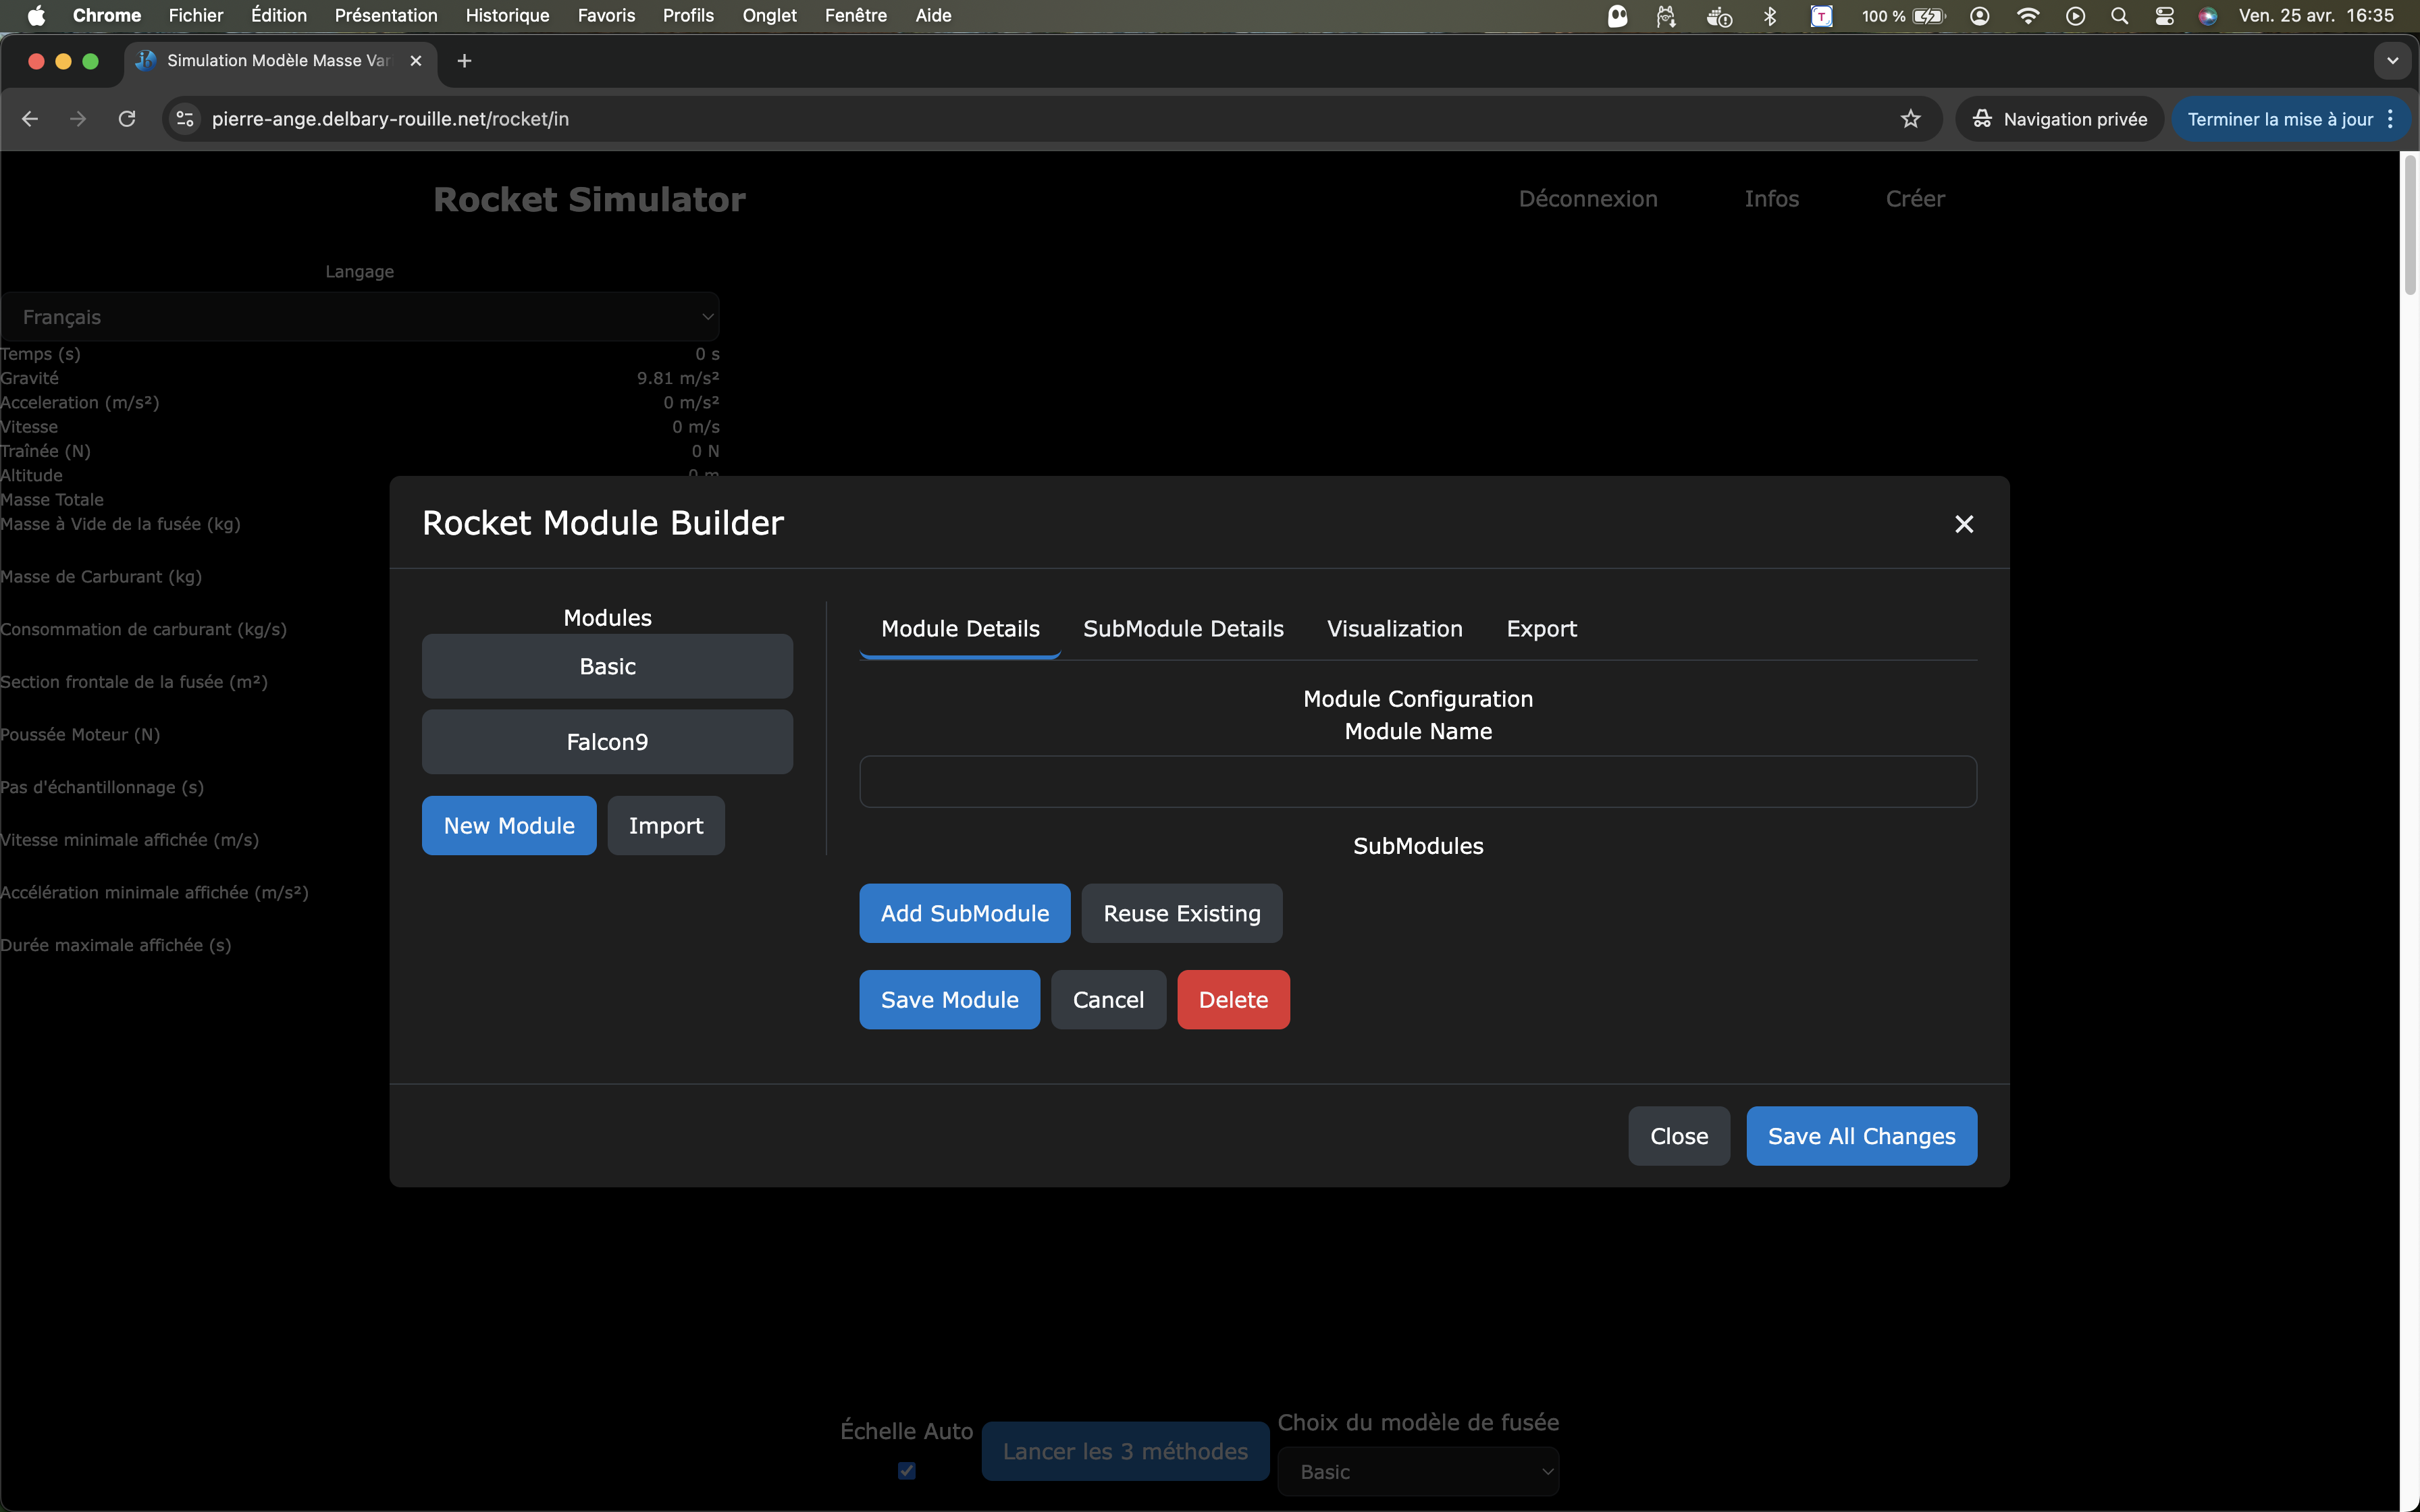Click the Close button in dialog footer
This screenshot has height=1512, width=2420.
pyautogui.click(x=1679, y=1136)
